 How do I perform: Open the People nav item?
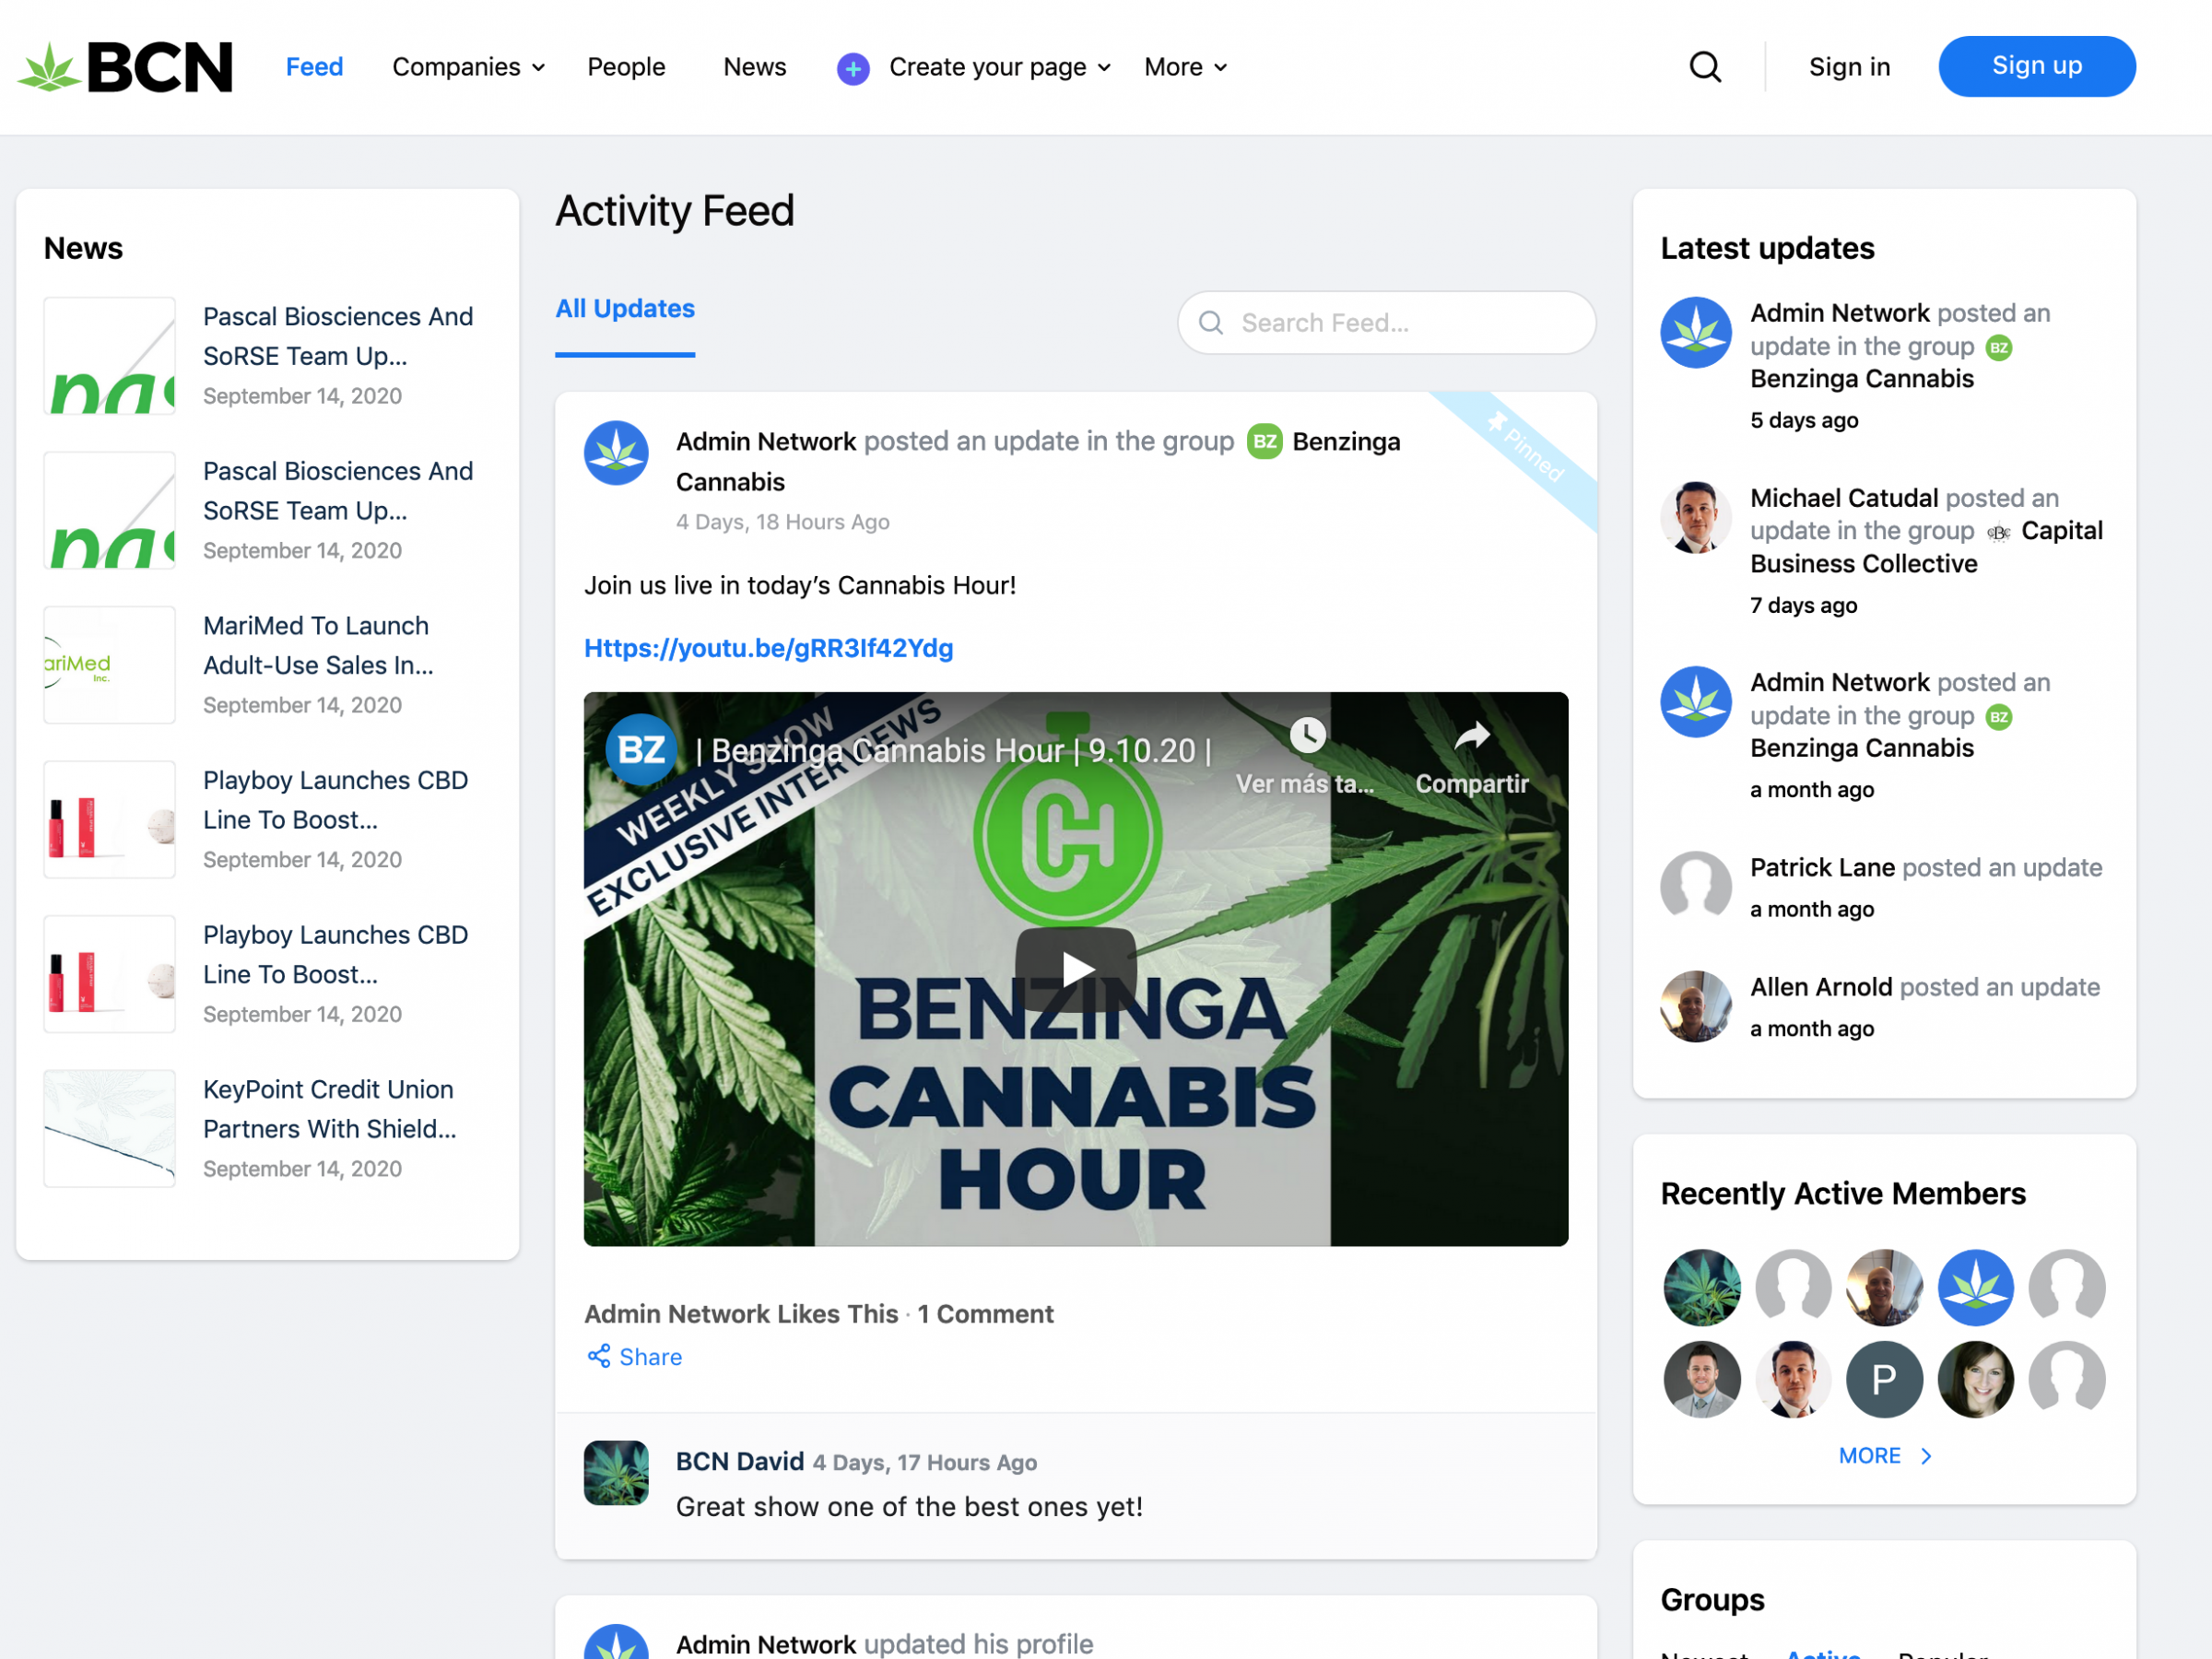(x=626, y=67)
